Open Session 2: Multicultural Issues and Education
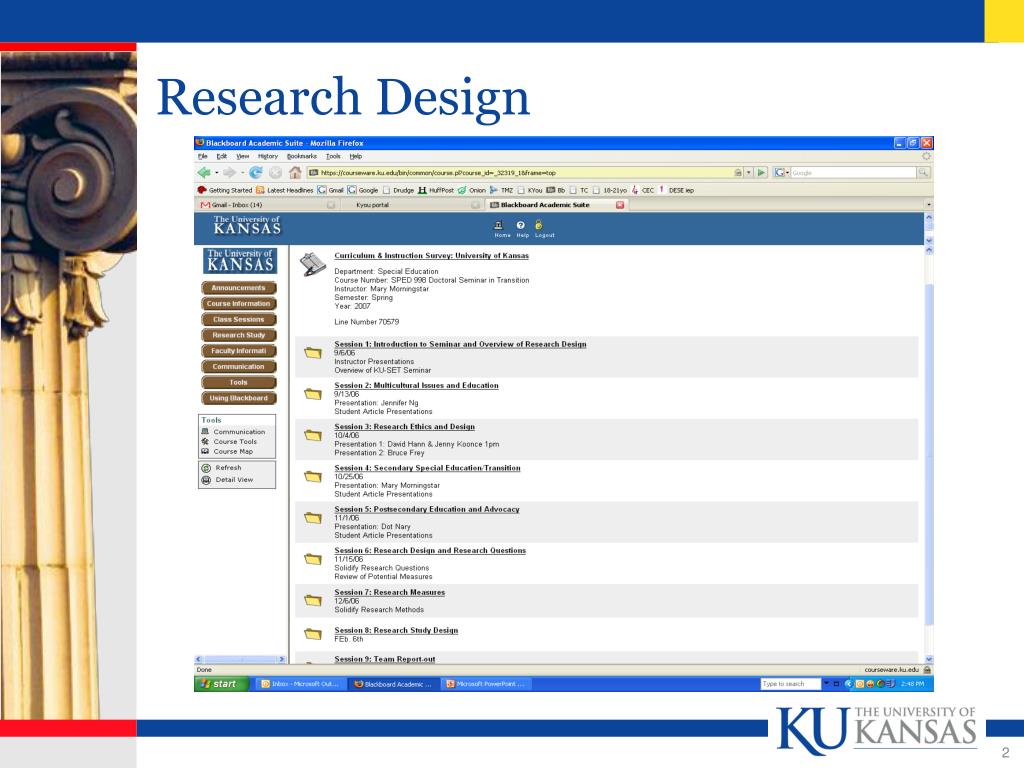This screenshot has height=768, width=1024. pyautogui.click(x=416, y=385)
